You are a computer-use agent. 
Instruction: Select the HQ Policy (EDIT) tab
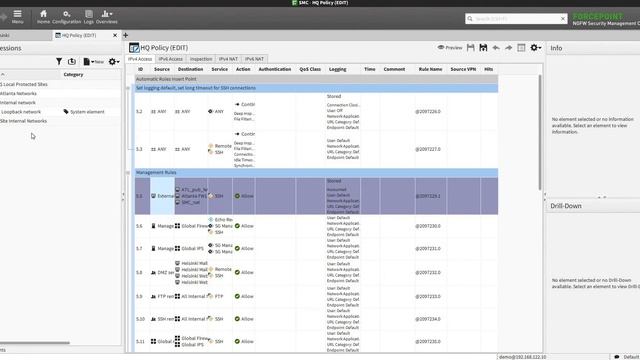(80, 36)
